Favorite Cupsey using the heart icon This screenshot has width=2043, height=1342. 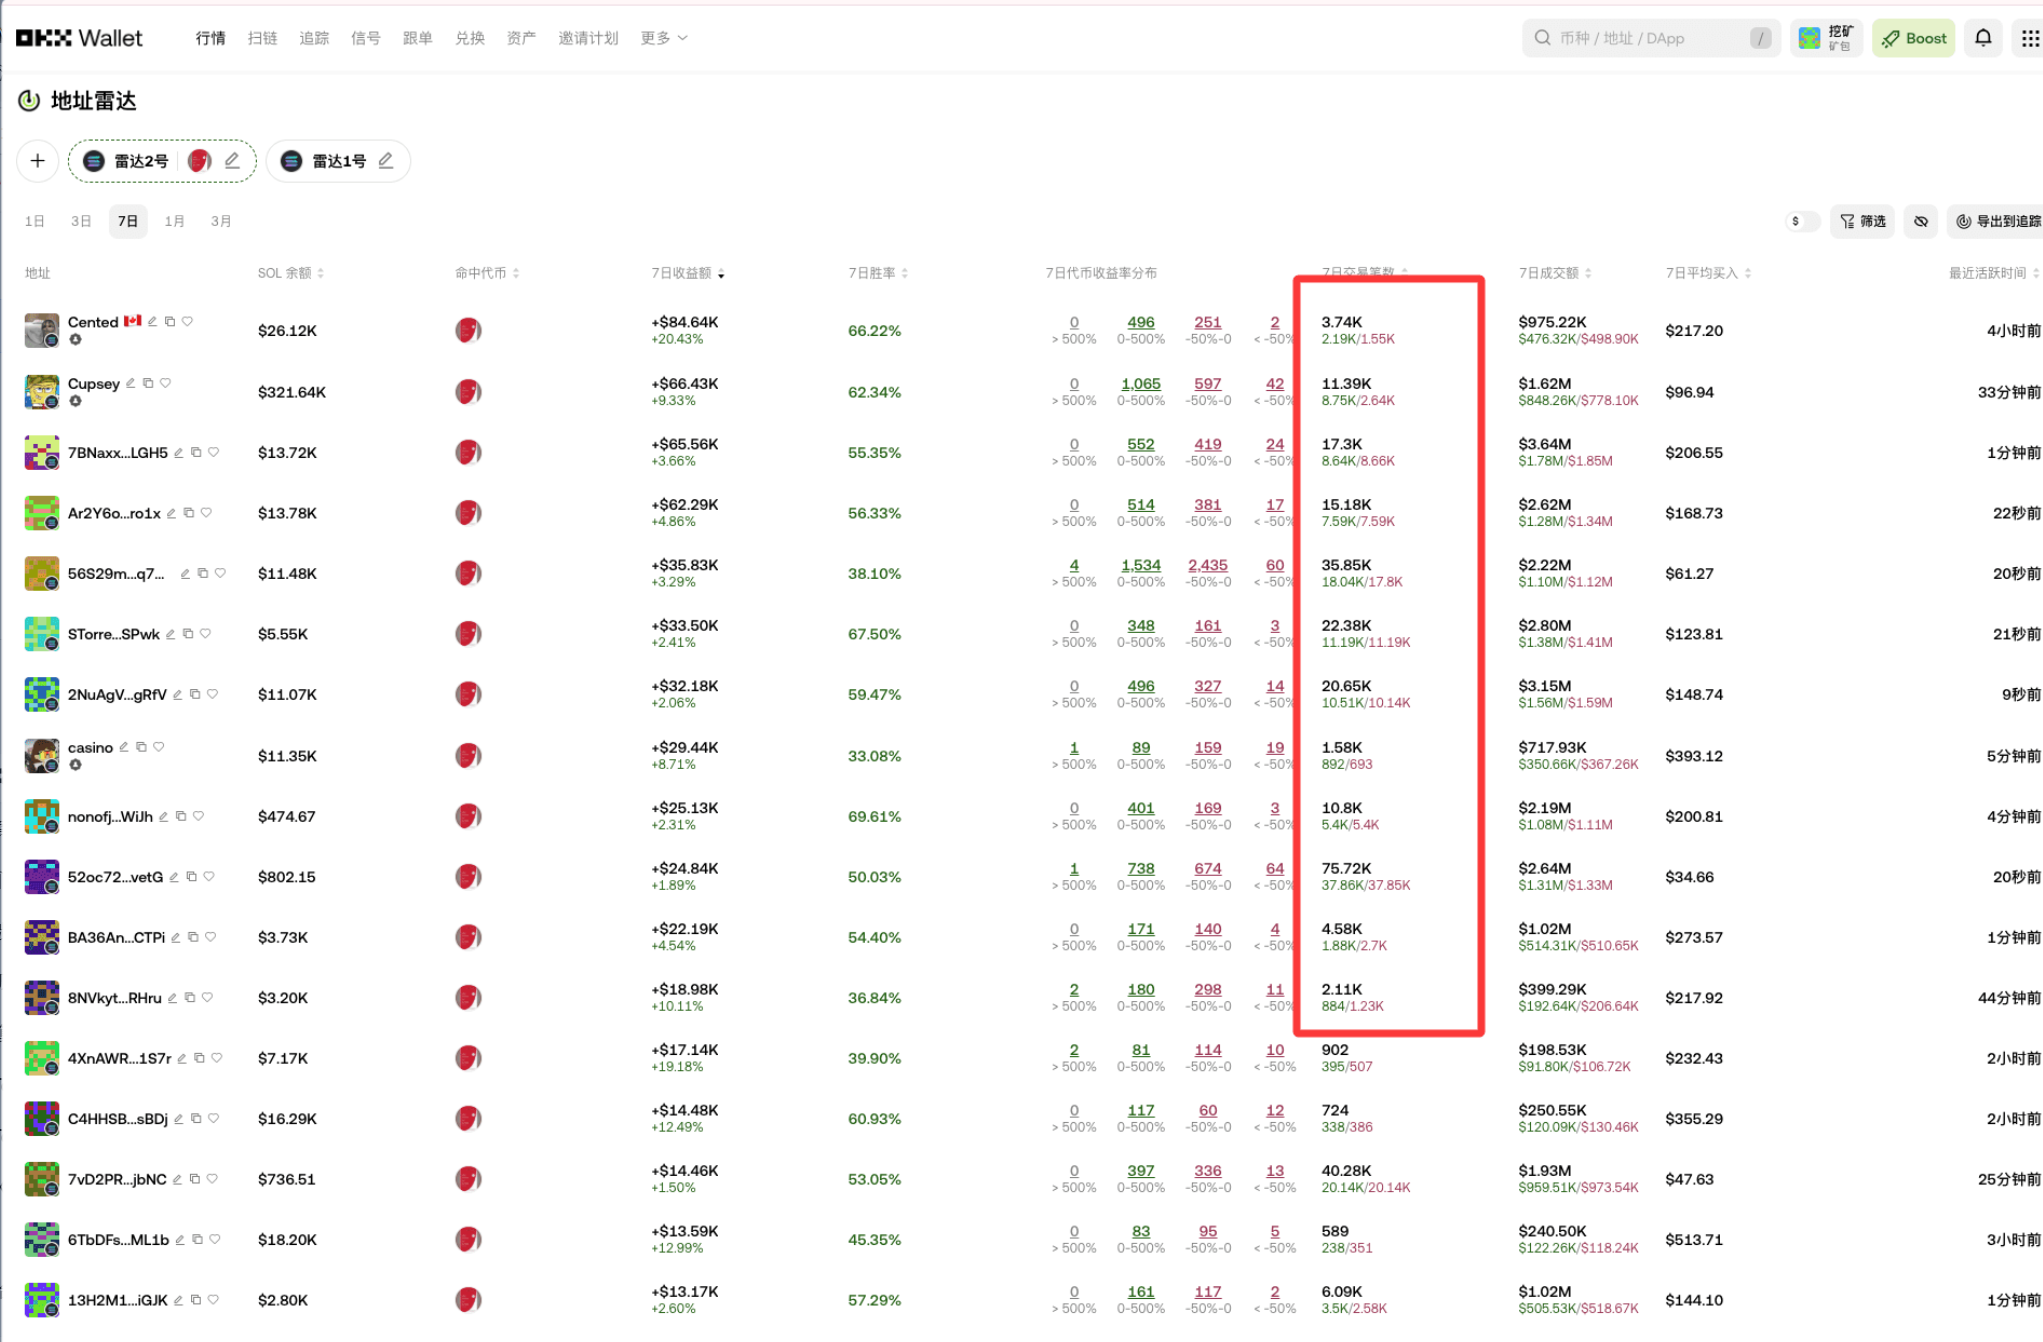click(x=166, y=383)
